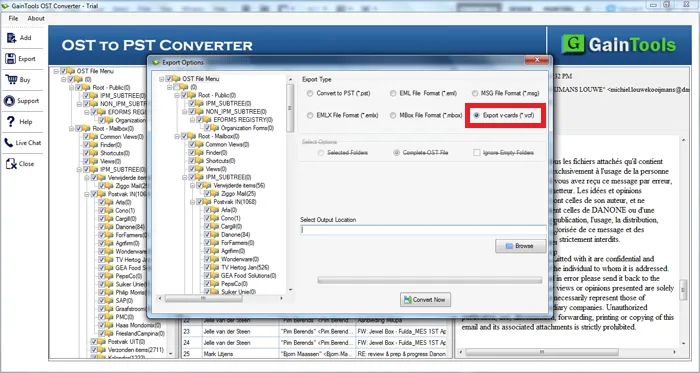Click the Browse button

(x=521, y=246)
